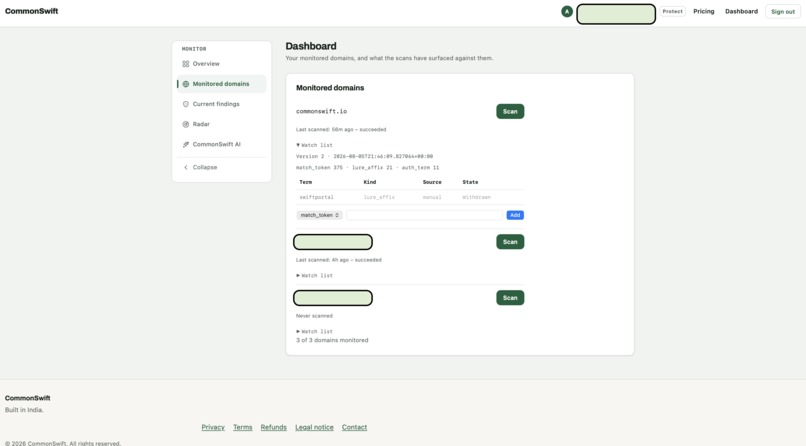Open the Legal notice footer link

point(314,427)
